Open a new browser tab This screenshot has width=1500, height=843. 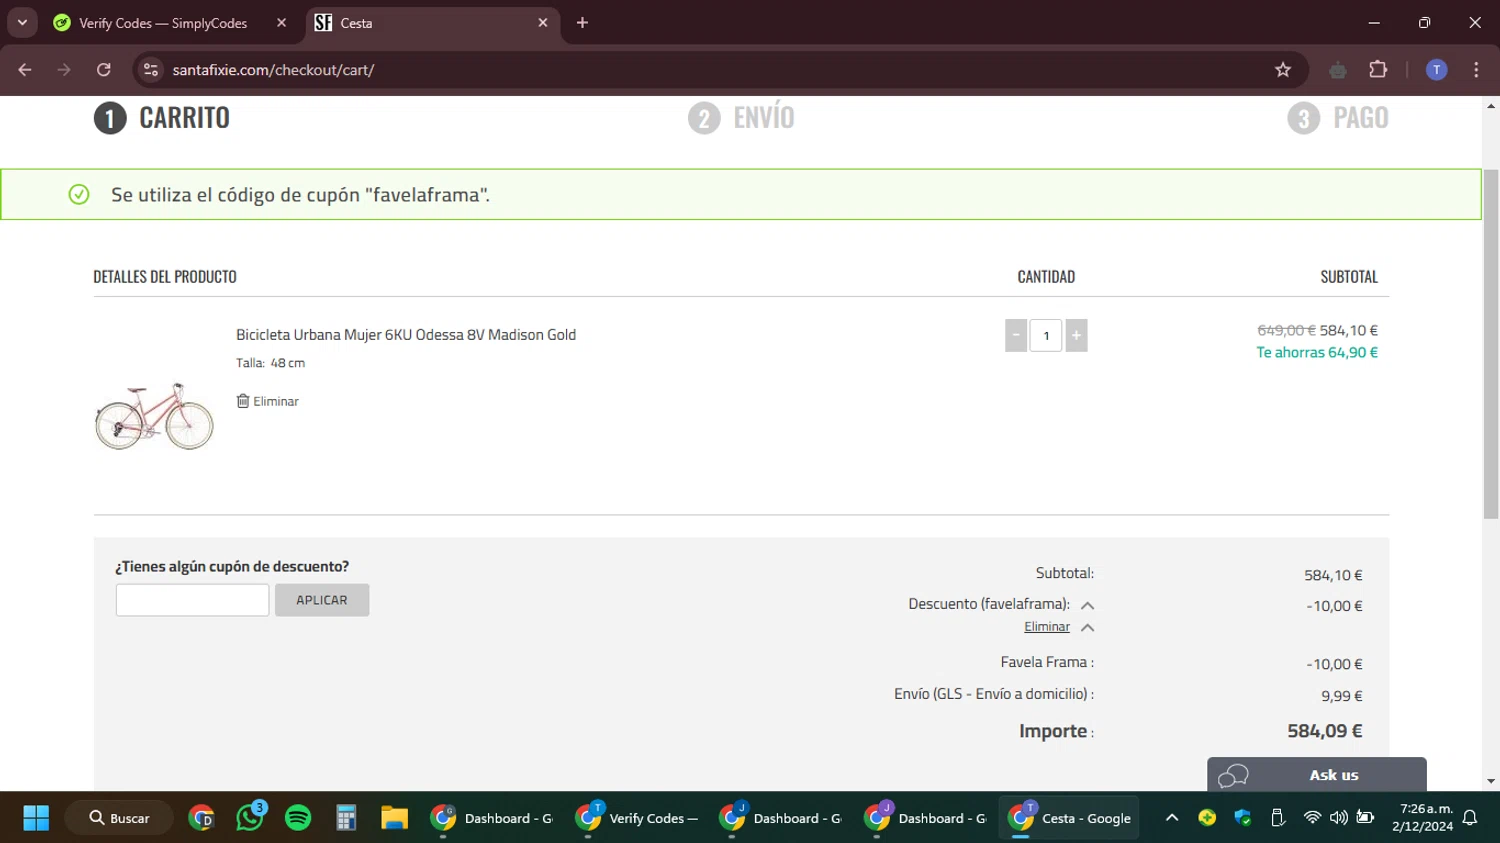click(582, 23)
